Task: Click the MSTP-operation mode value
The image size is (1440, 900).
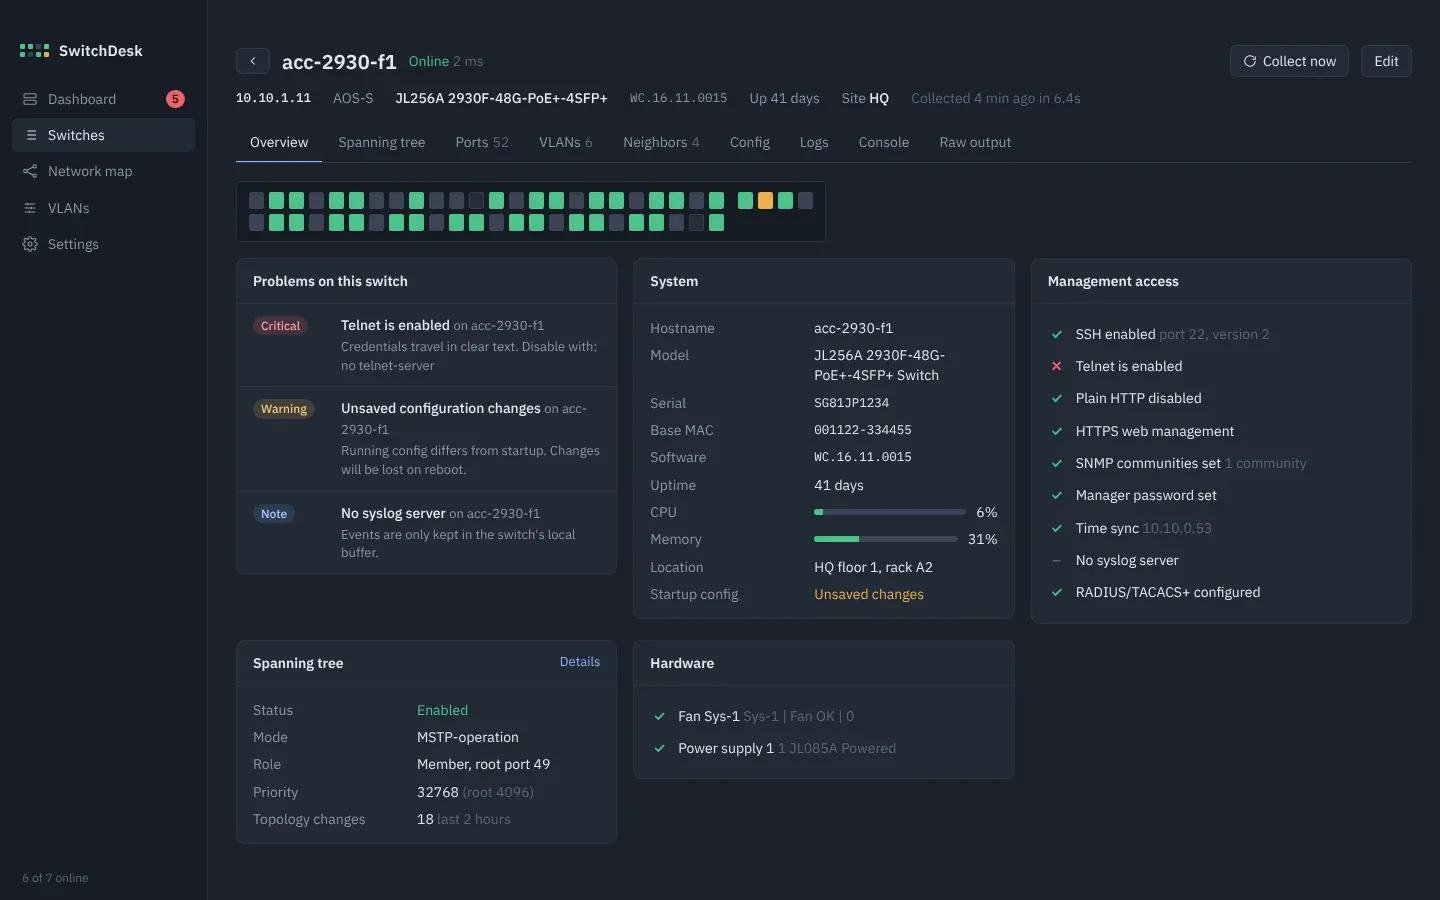Action: [x=468, y=737]
